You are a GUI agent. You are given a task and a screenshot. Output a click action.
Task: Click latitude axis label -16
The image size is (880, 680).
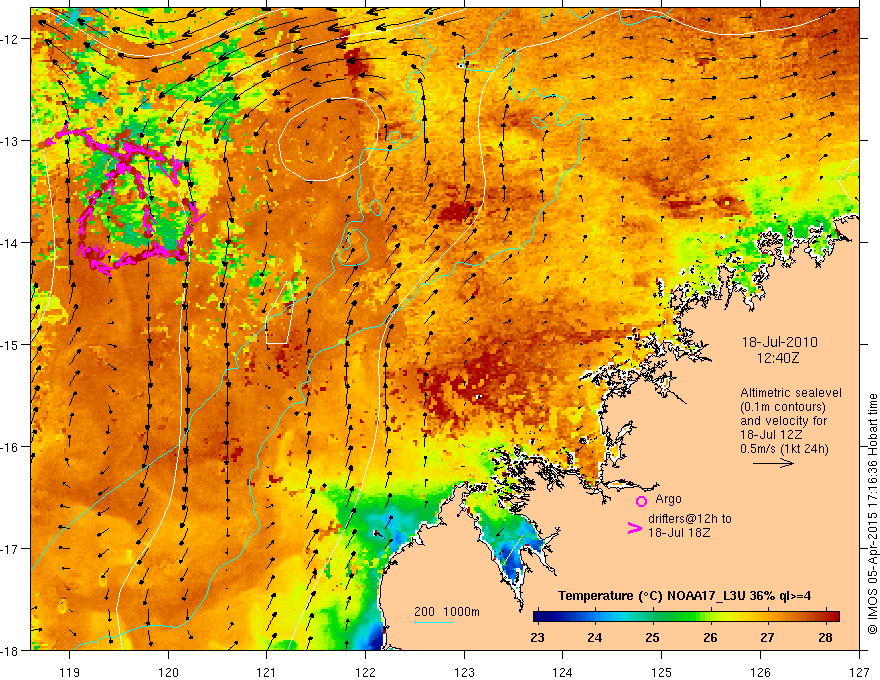coord(10,447)
